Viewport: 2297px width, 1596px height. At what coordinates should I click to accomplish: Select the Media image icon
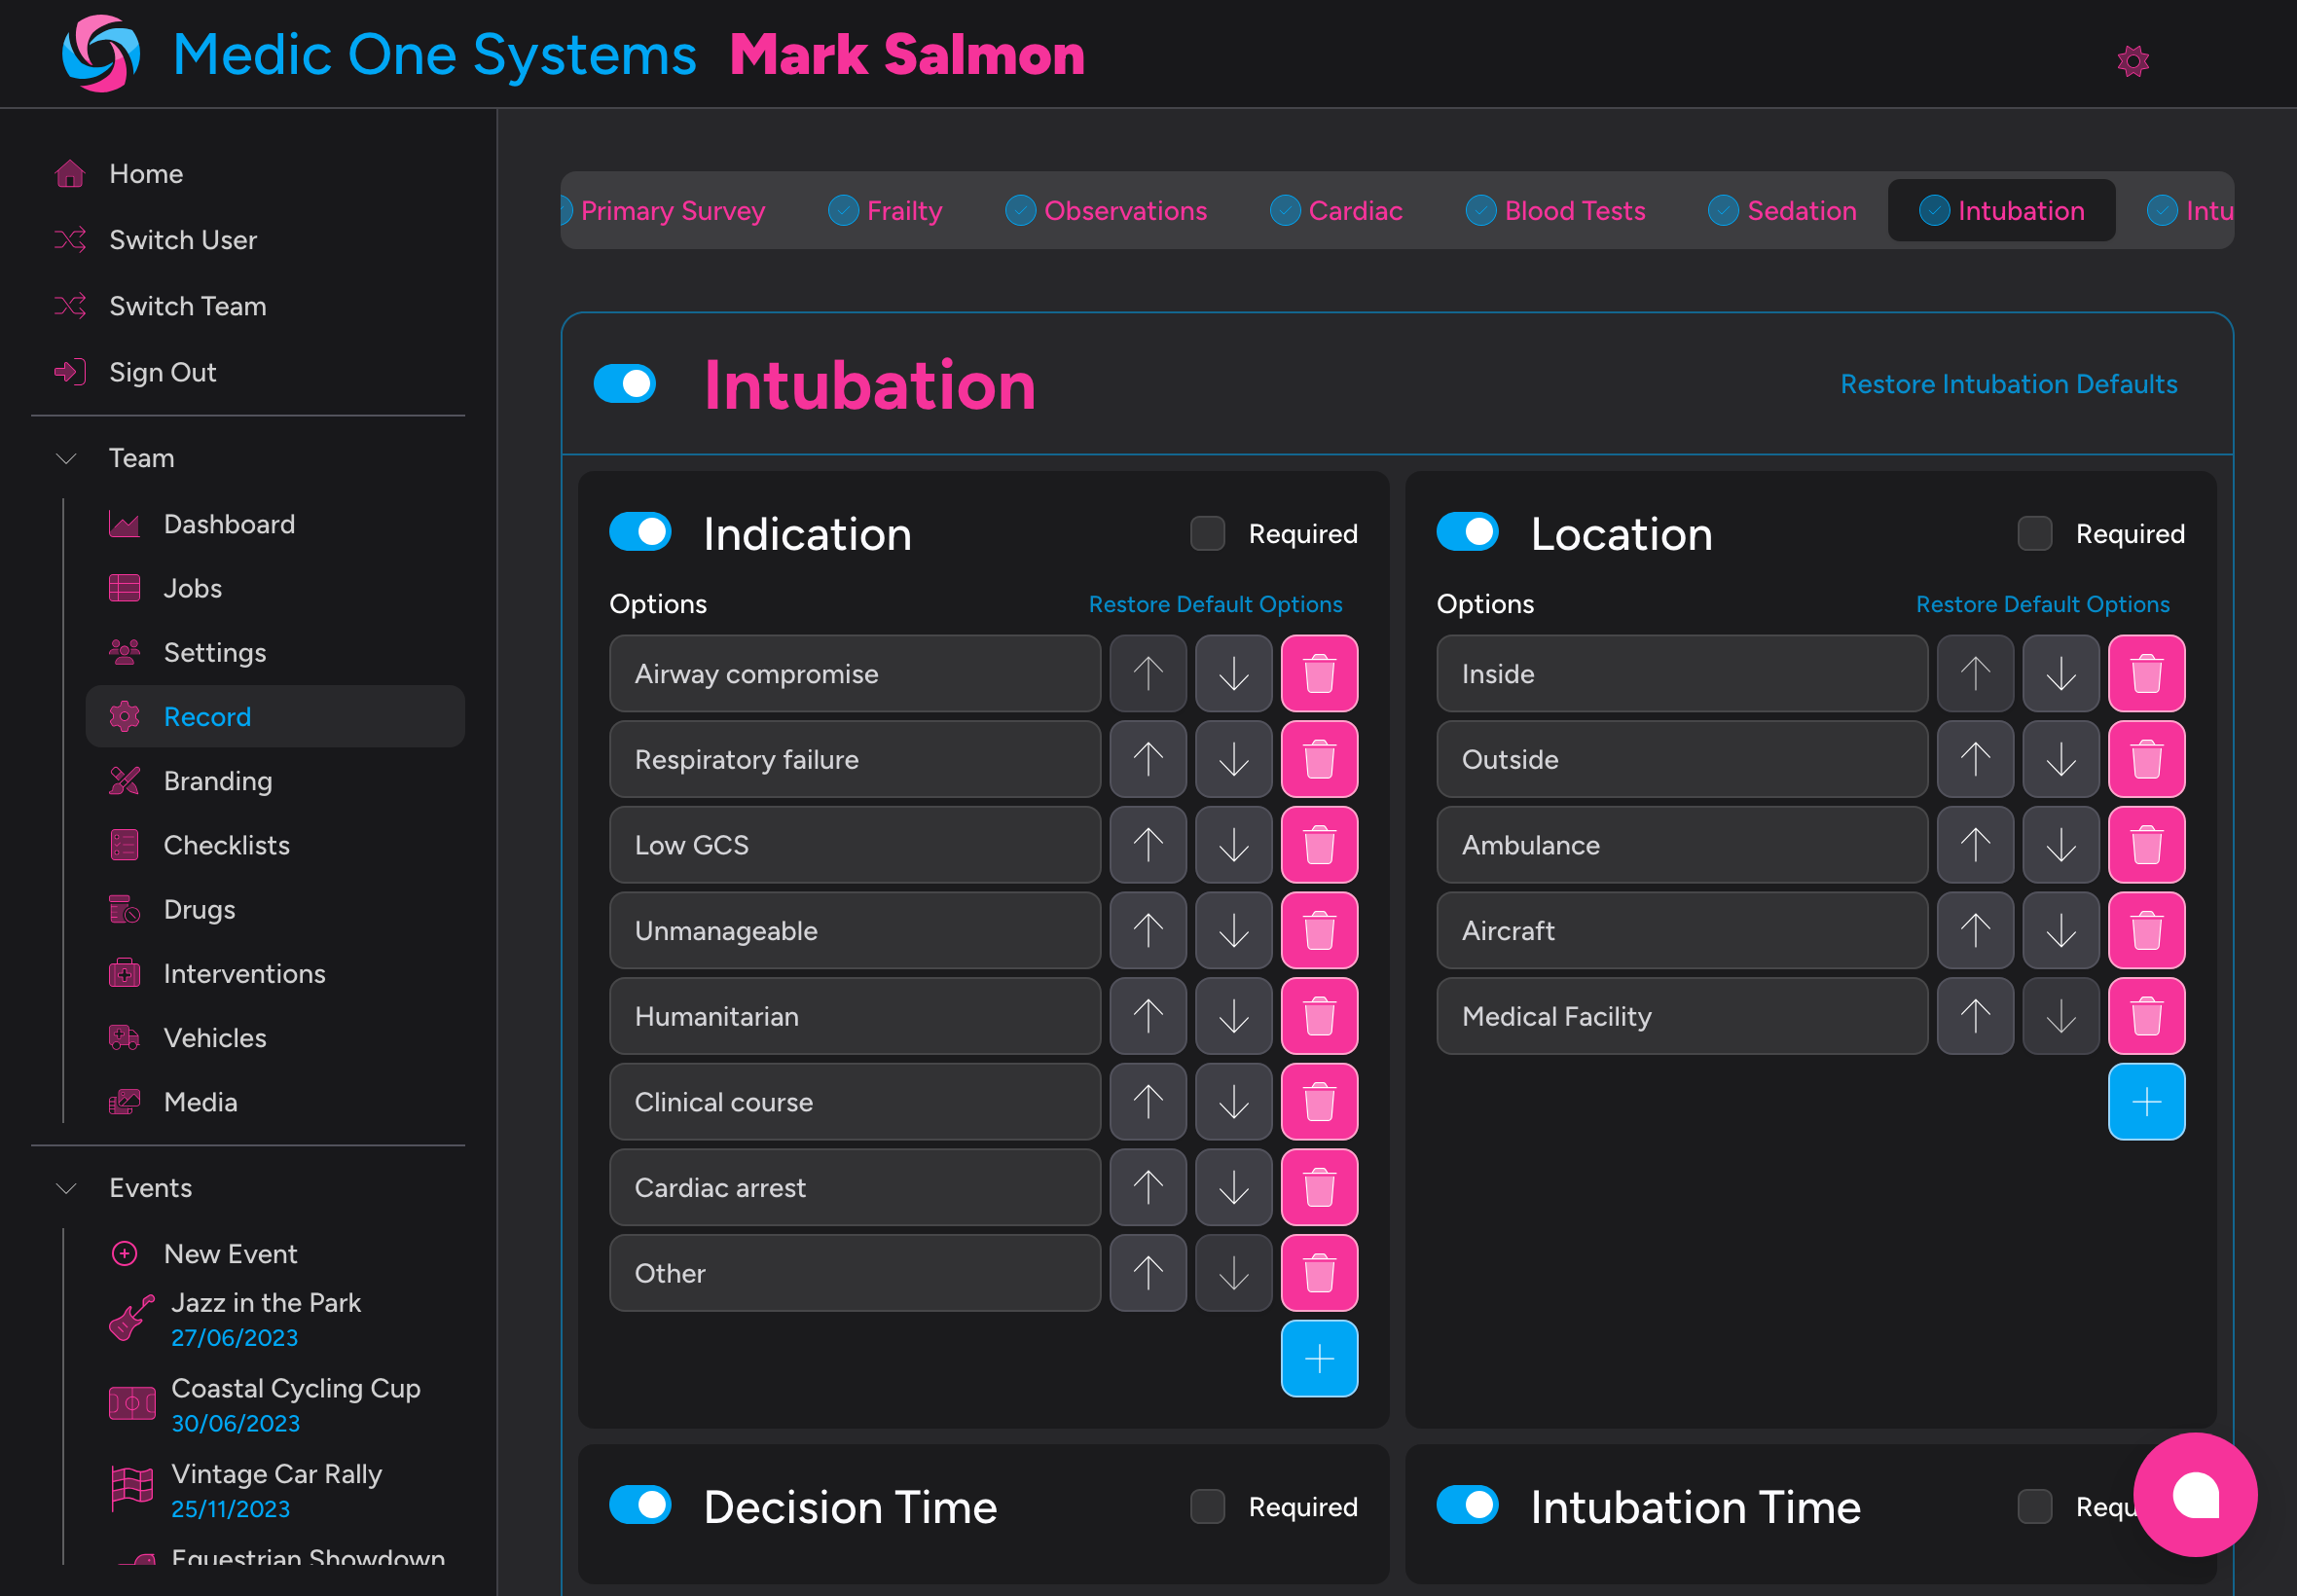(x=124, y=1101)
